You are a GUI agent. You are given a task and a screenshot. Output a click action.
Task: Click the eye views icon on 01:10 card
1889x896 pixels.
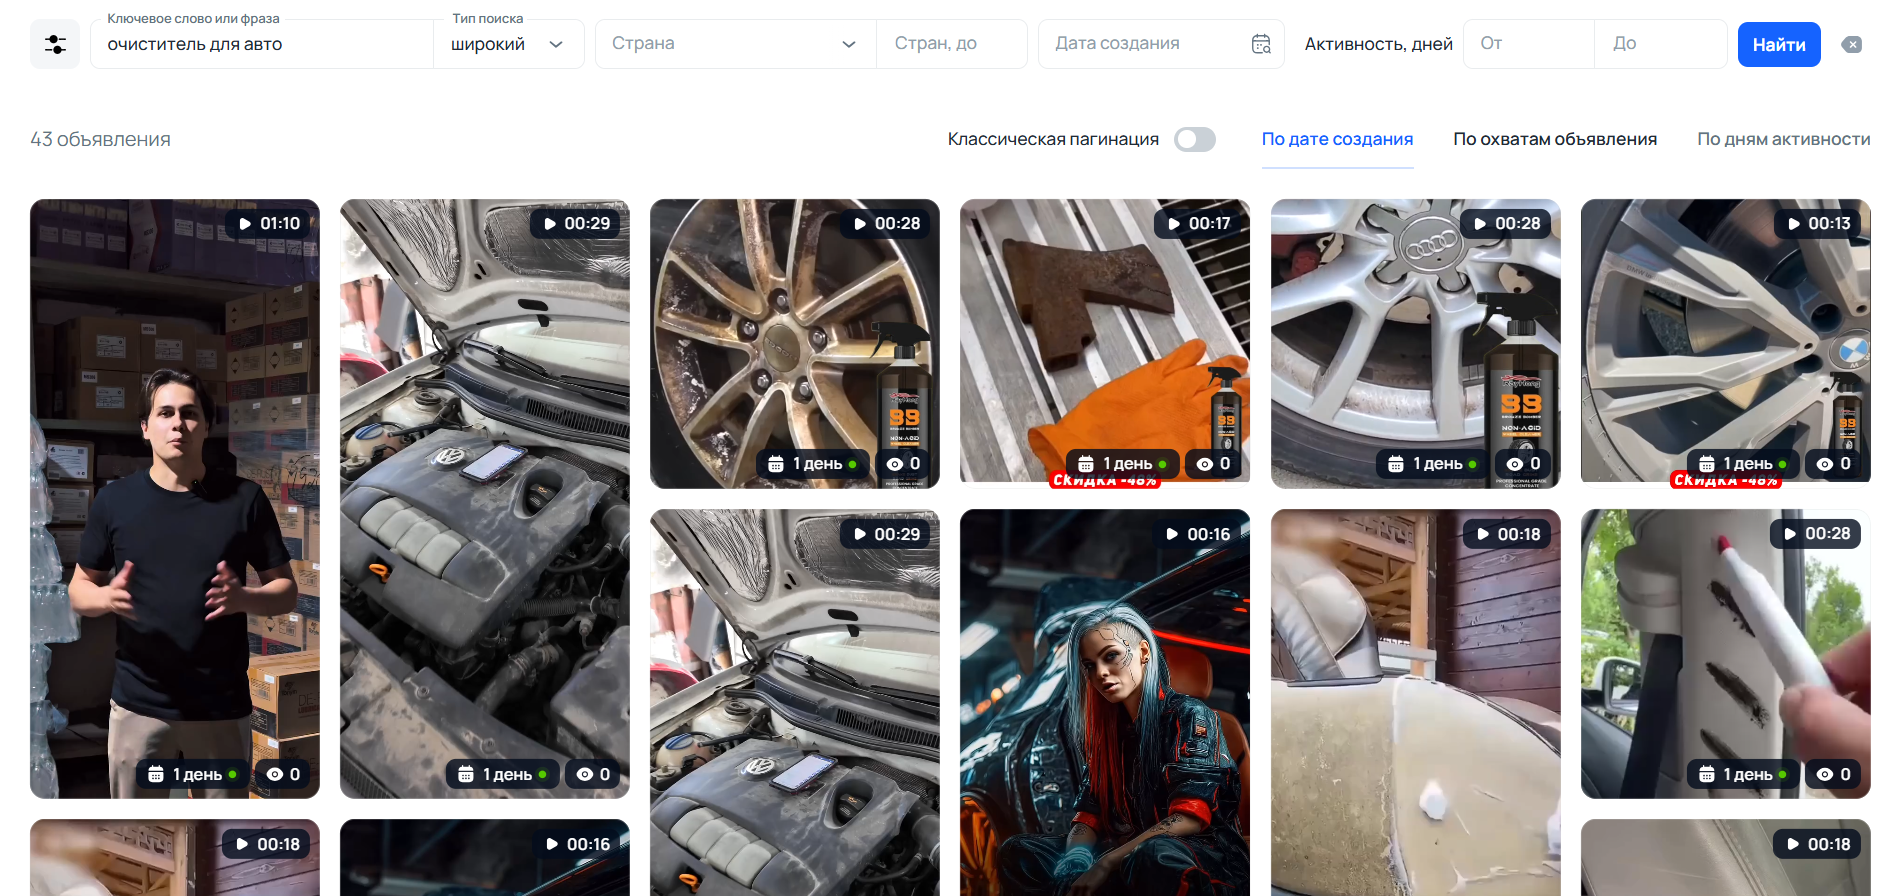[x=274, y=774]
